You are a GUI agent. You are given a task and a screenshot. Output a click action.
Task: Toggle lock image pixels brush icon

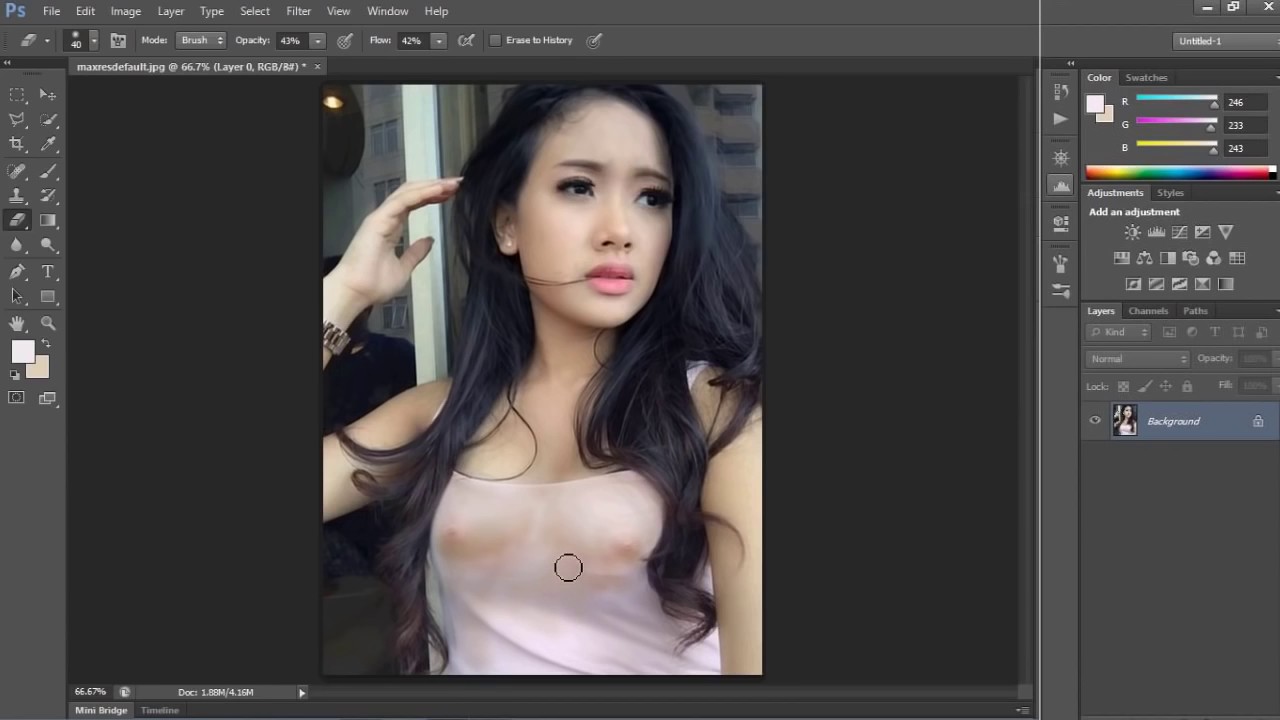click(x=1144, y=386)
